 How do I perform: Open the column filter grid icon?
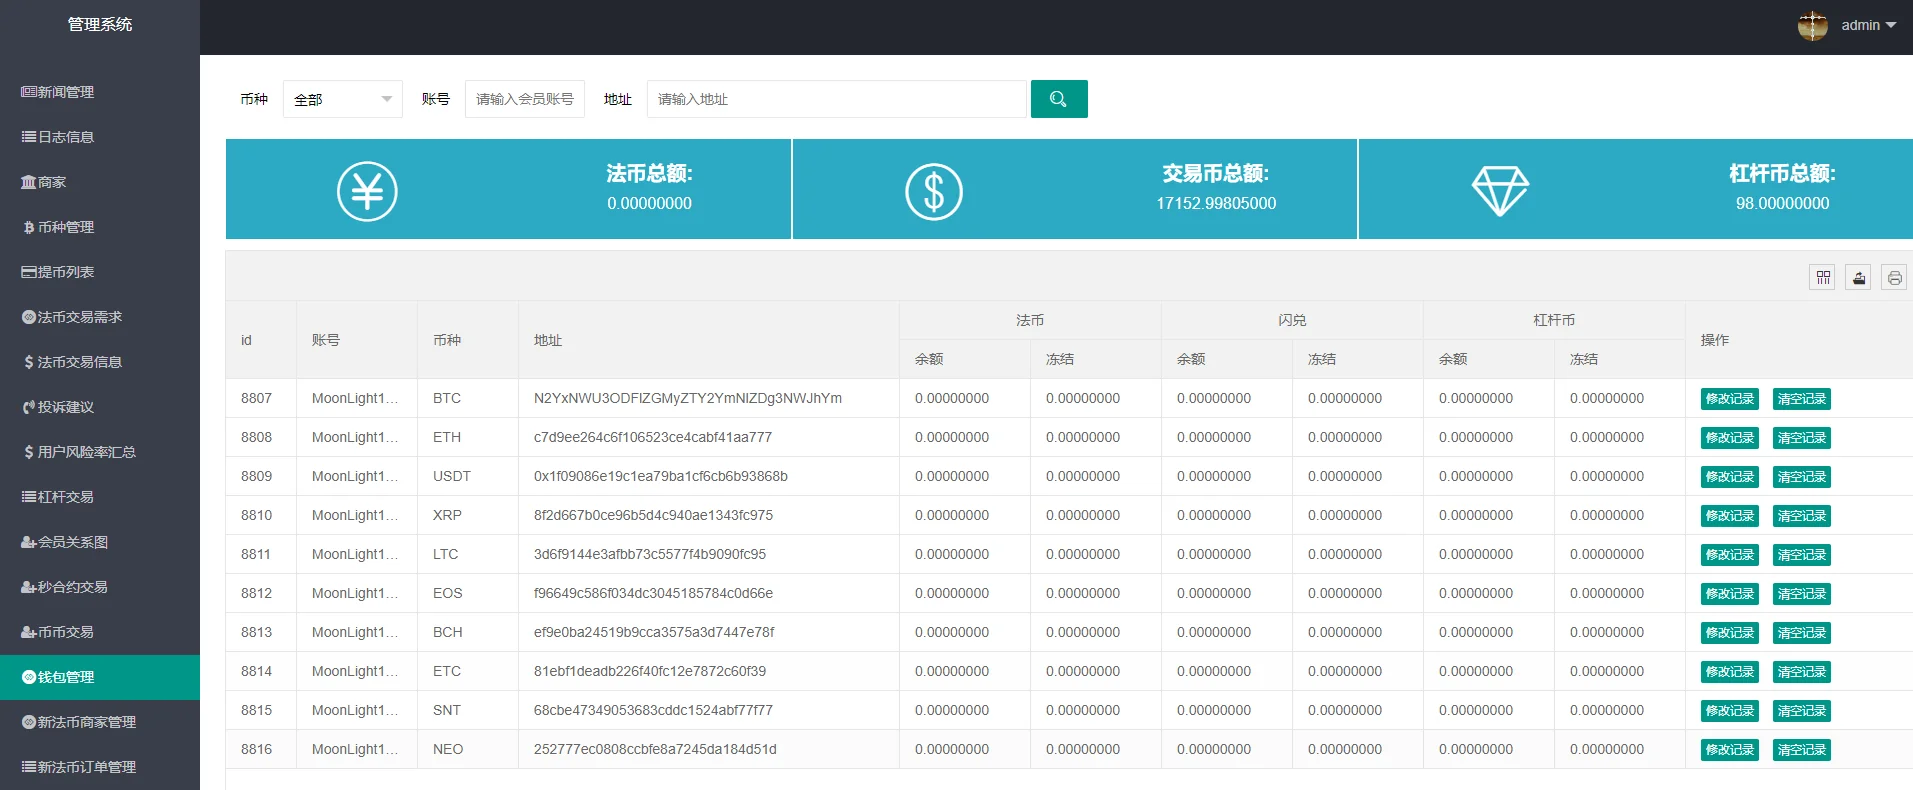(1823, 277)
